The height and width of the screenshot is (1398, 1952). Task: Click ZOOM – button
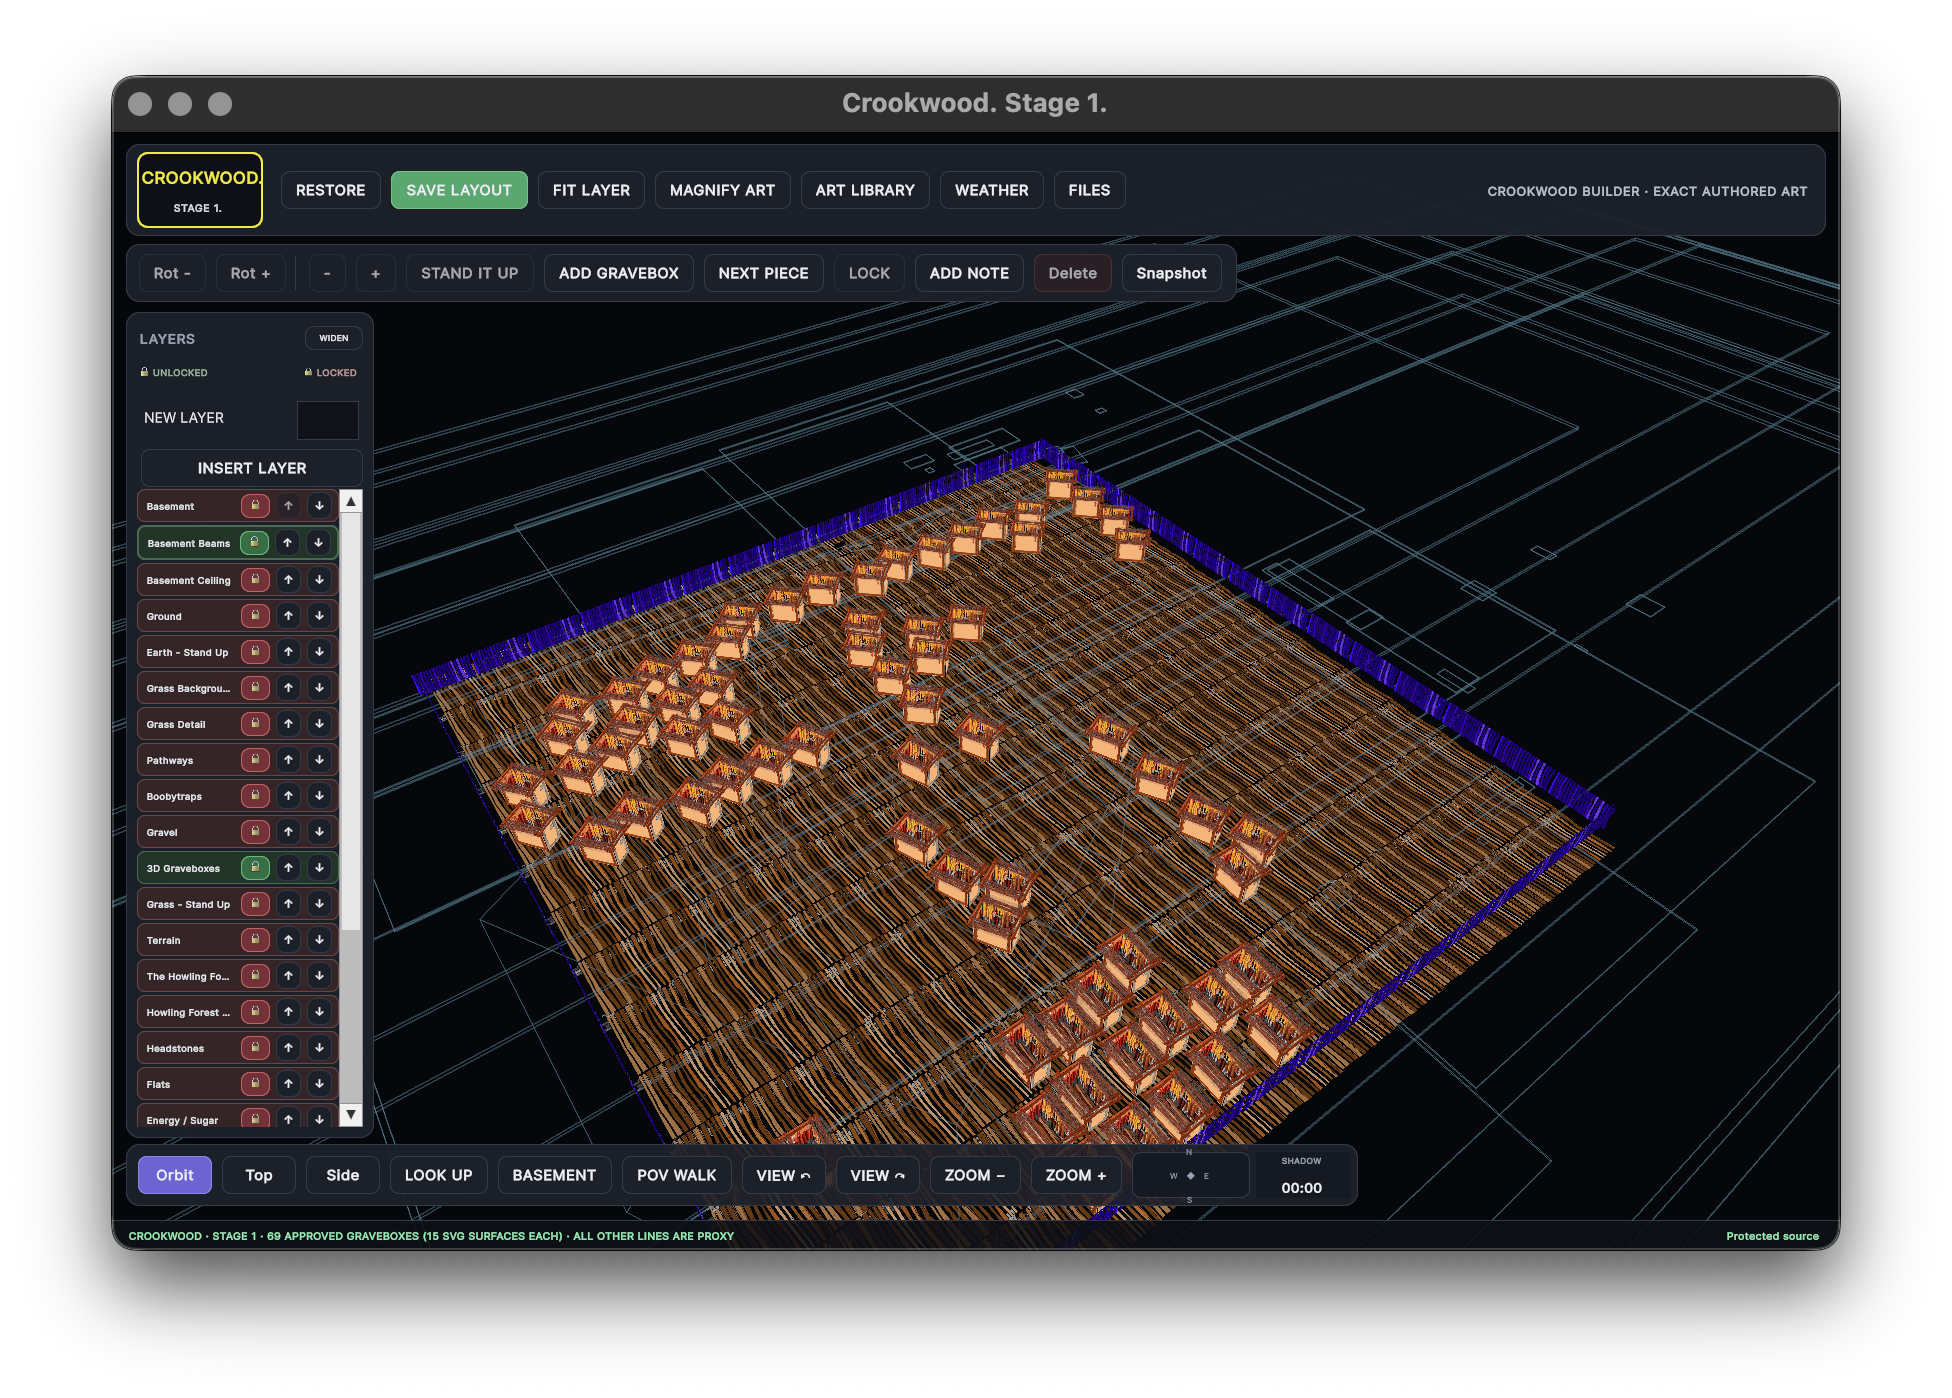pyautogui.click(x=975, y=1175)
